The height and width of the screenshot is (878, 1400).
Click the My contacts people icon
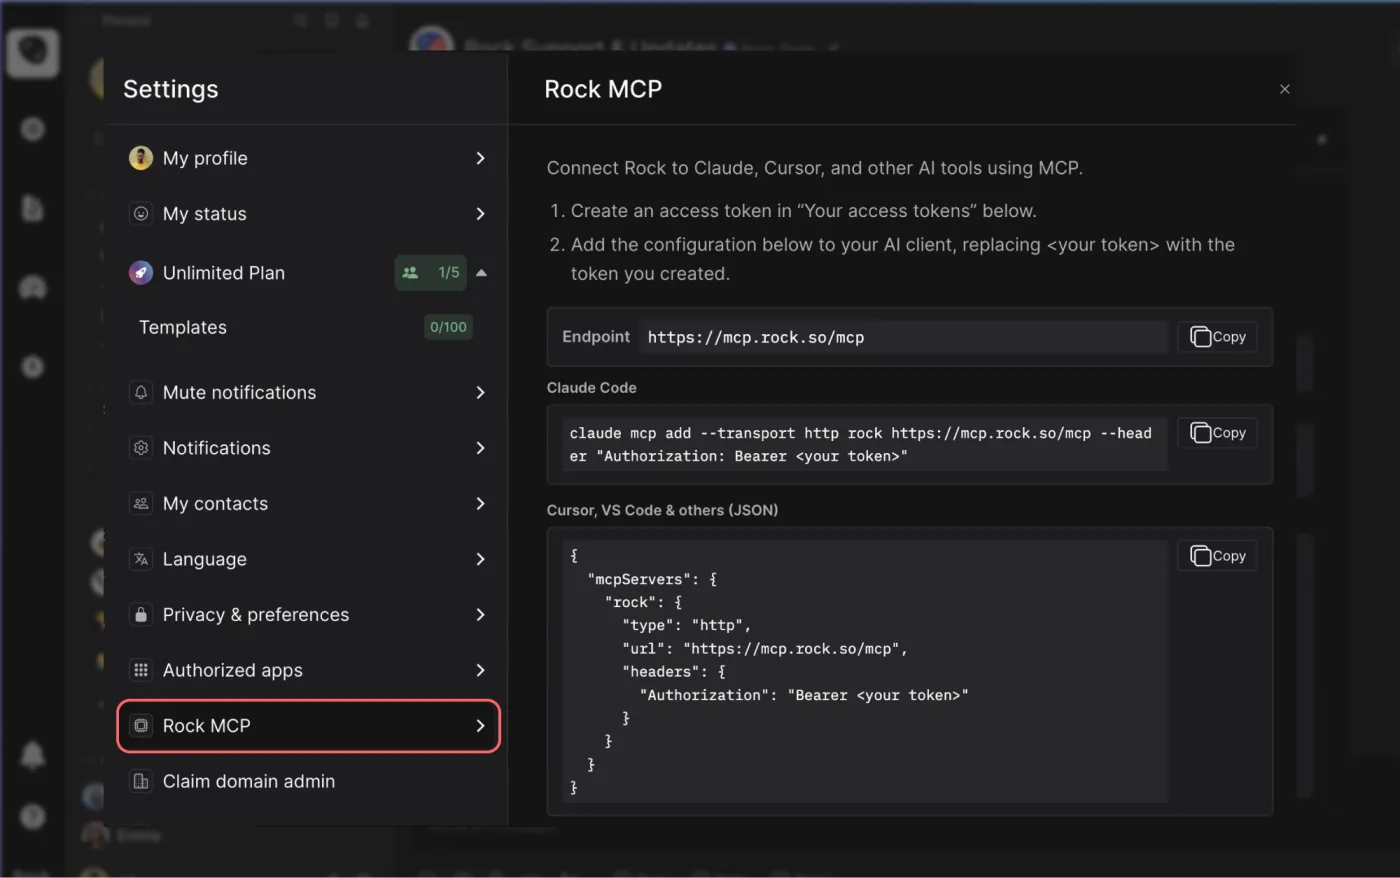pyautogui.click(x=141, y=504)
